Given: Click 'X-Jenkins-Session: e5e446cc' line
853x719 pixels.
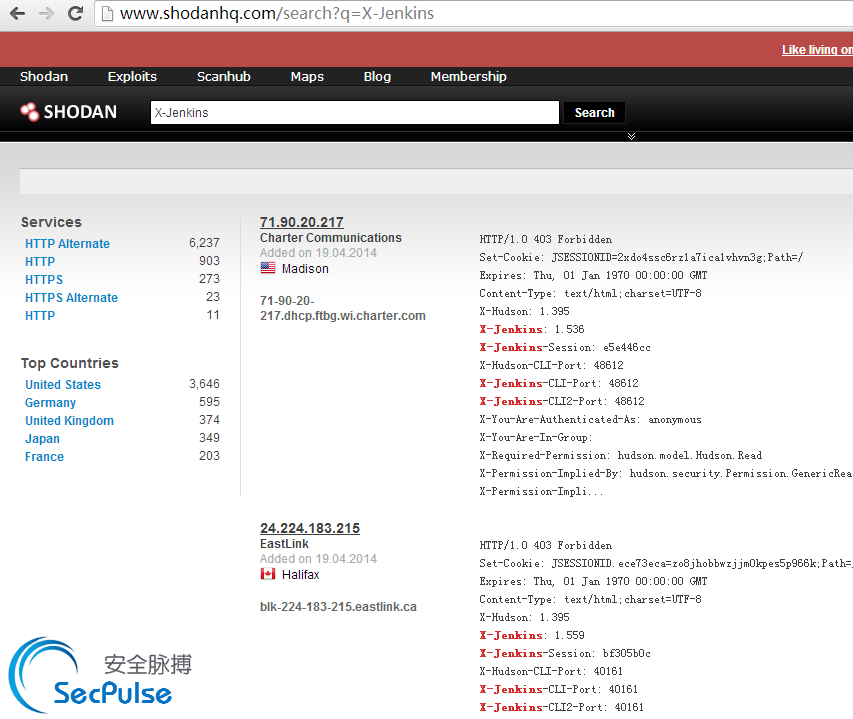Looking at the screenshot, I should click(x=565, y=347).
